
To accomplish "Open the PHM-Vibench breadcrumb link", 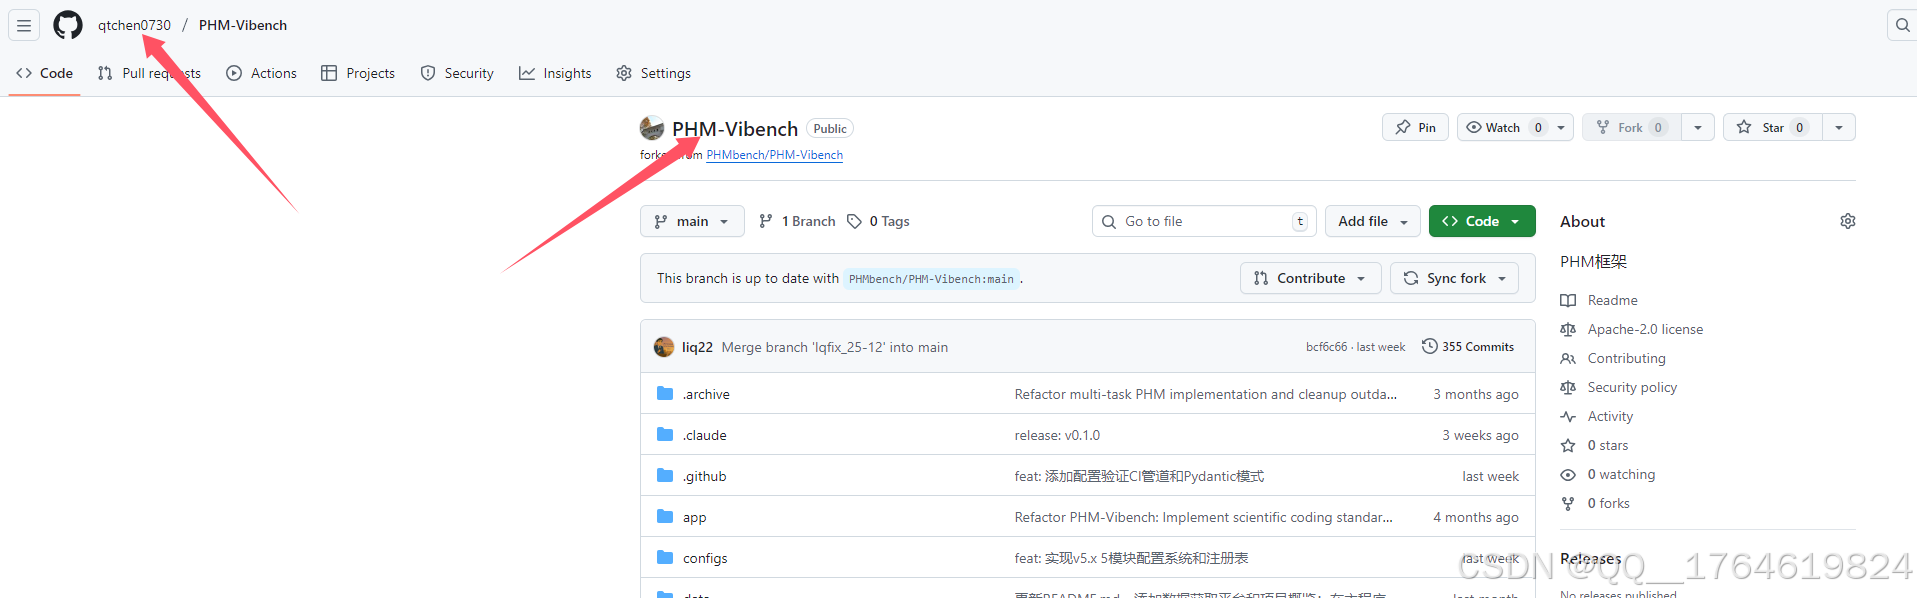I will coord(243,25).
